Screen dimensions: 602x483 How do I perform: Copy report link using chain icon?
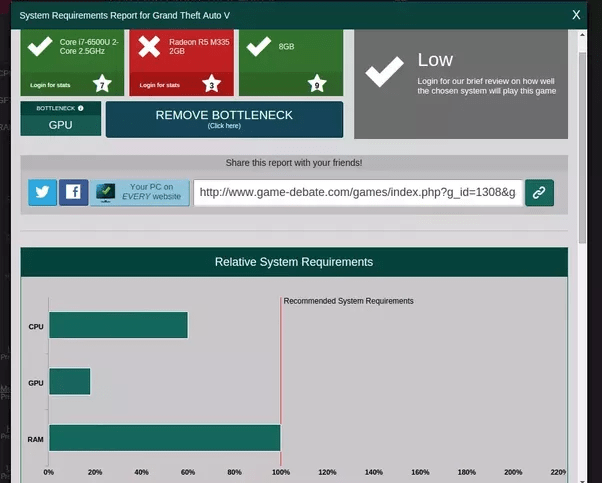(x=539, y=192)
